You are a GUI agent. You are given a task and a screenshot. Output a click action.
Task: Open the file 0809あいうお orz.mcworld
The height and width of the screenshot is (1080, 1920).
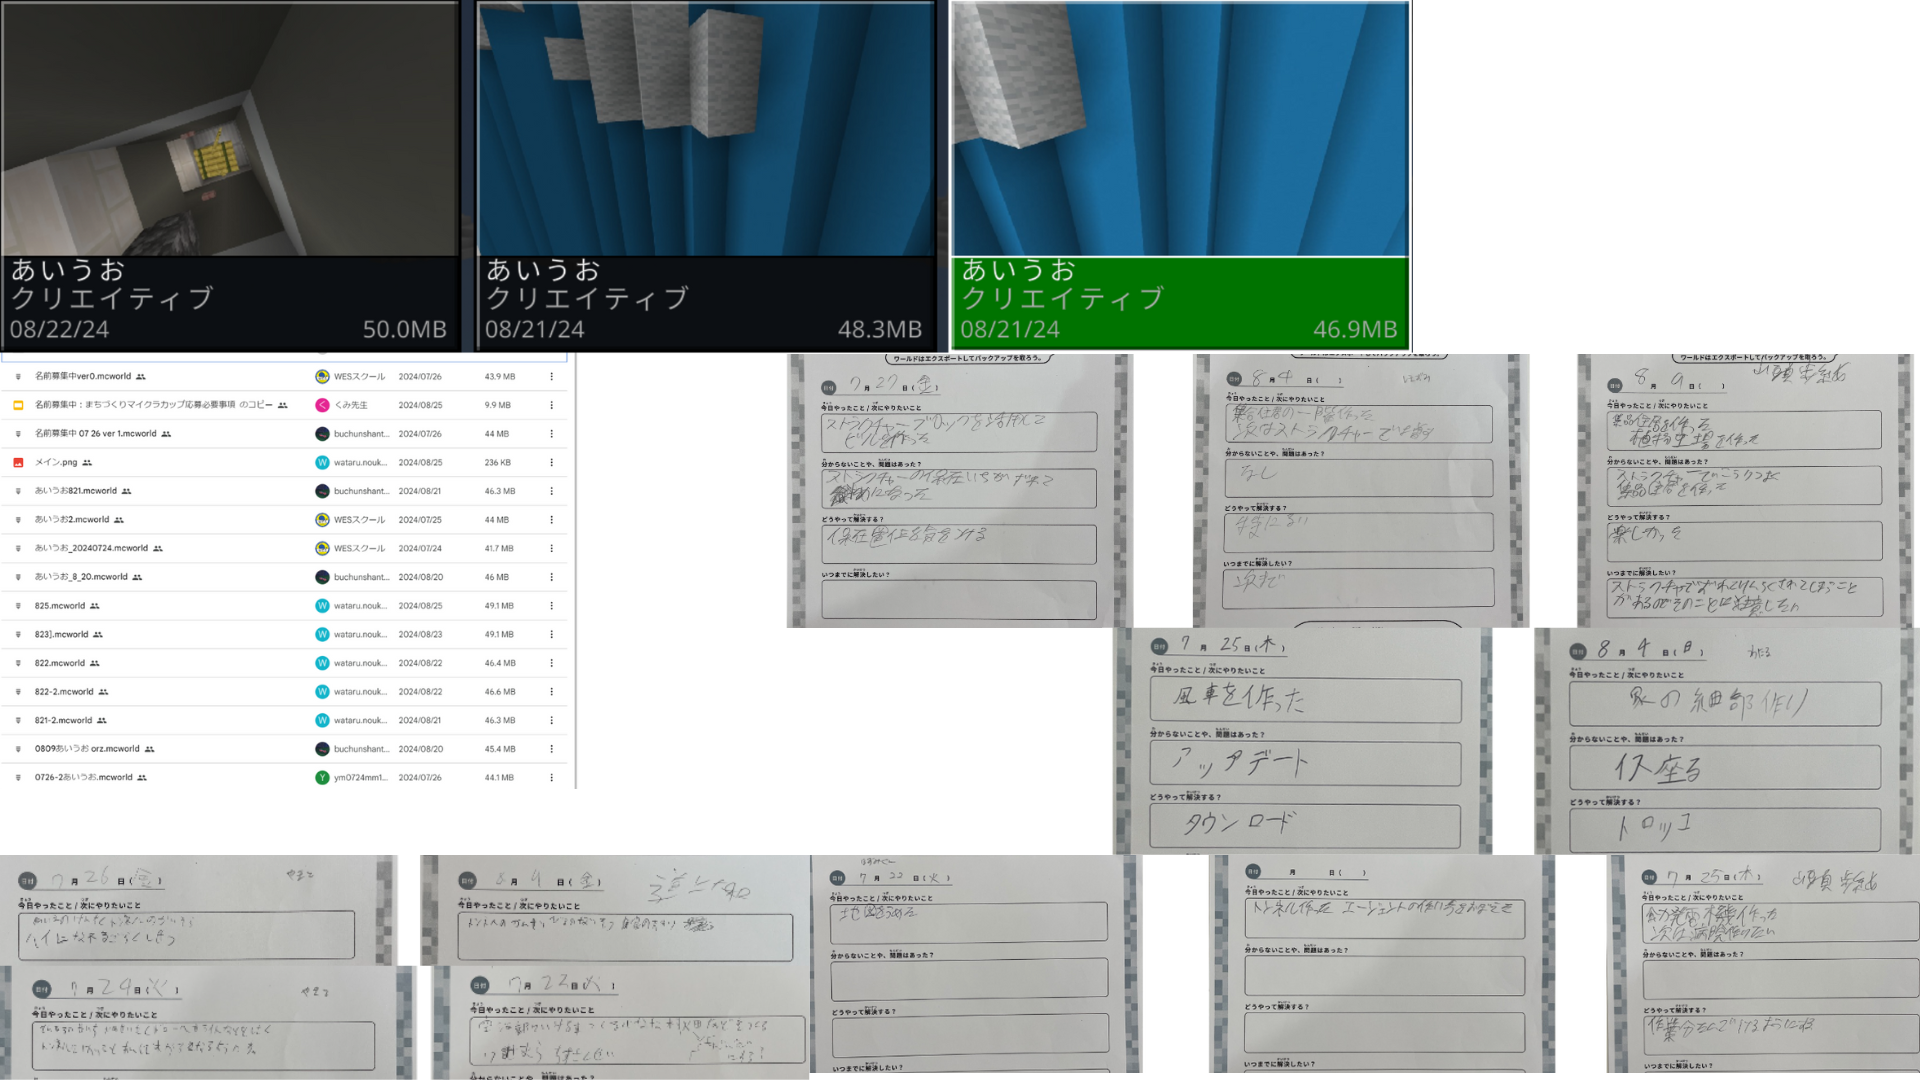87,749
